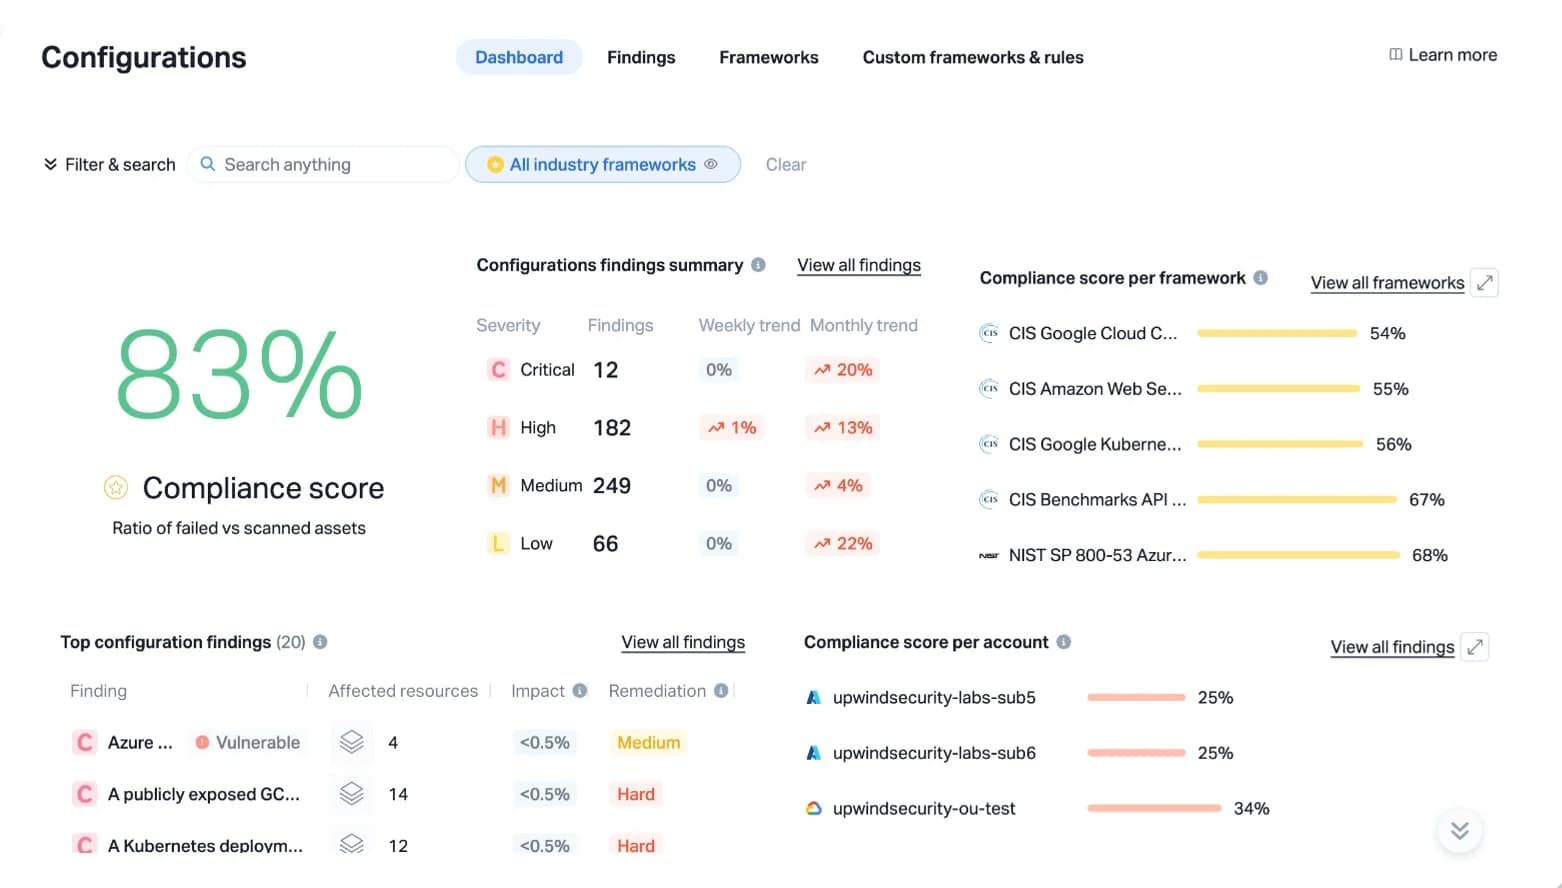Open info icon beside Configurations findings summary
The width and height of the screenshot is (1562, 888).
[x=758, y=265]
